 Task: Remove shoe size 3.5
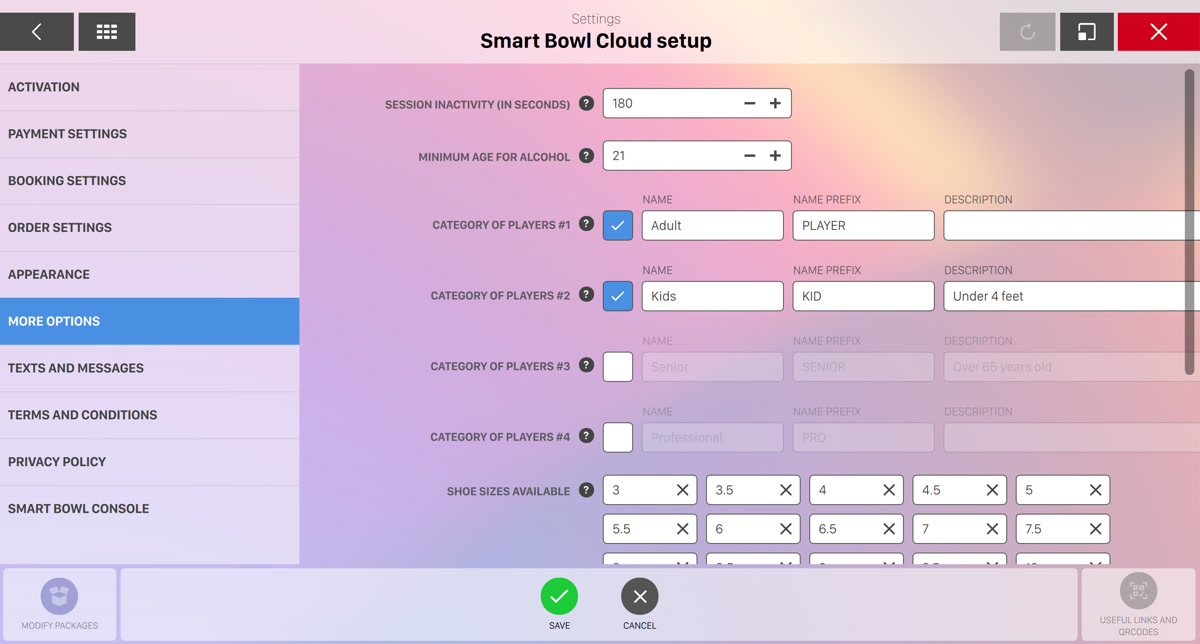click(785, 490)
